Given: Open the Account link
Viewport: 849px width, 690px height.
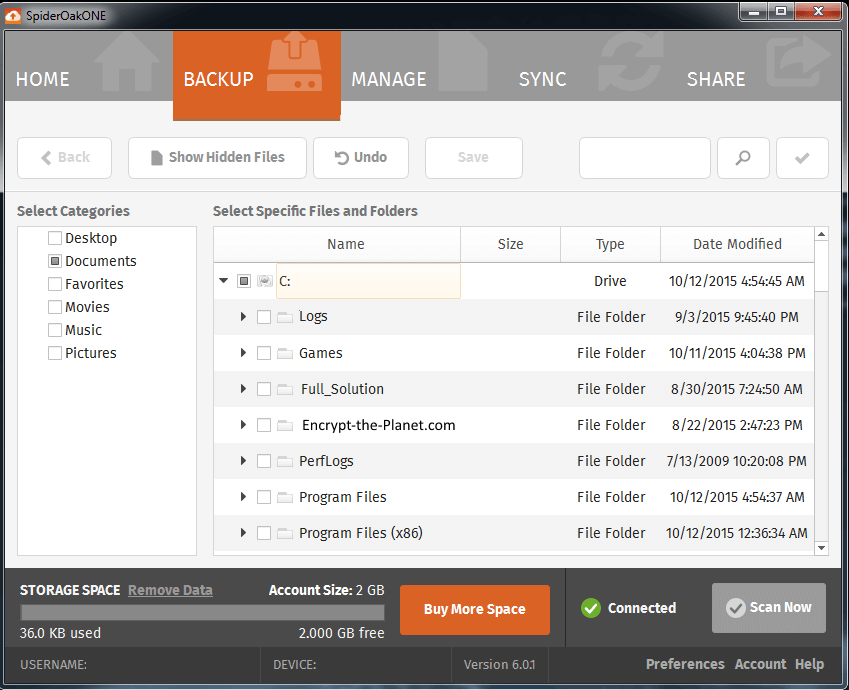Looking at the screenshot, I should click(760, 664).
